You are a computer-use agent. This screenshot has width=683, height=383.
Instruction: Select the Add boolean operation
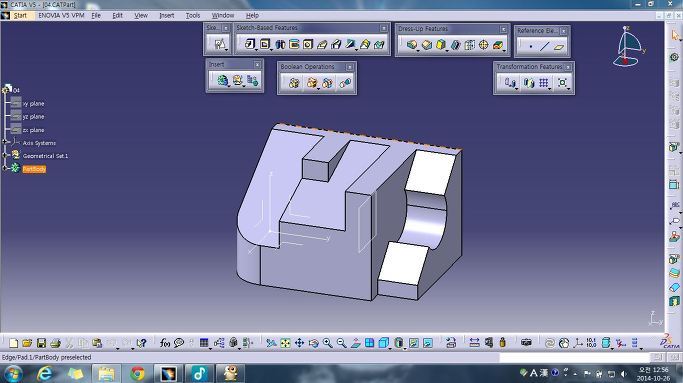coord(312,83)
